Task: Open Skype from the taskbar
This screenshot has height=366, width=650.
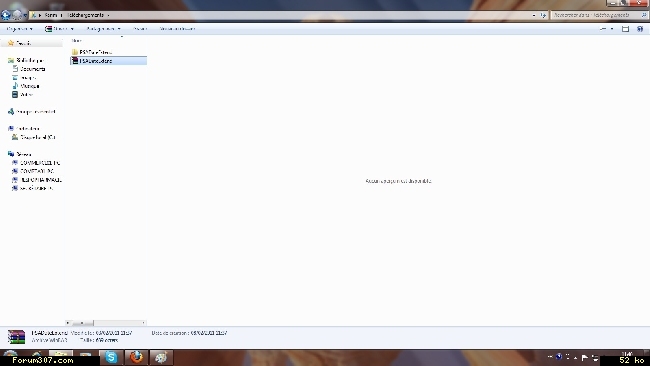Action: point(111,357)
